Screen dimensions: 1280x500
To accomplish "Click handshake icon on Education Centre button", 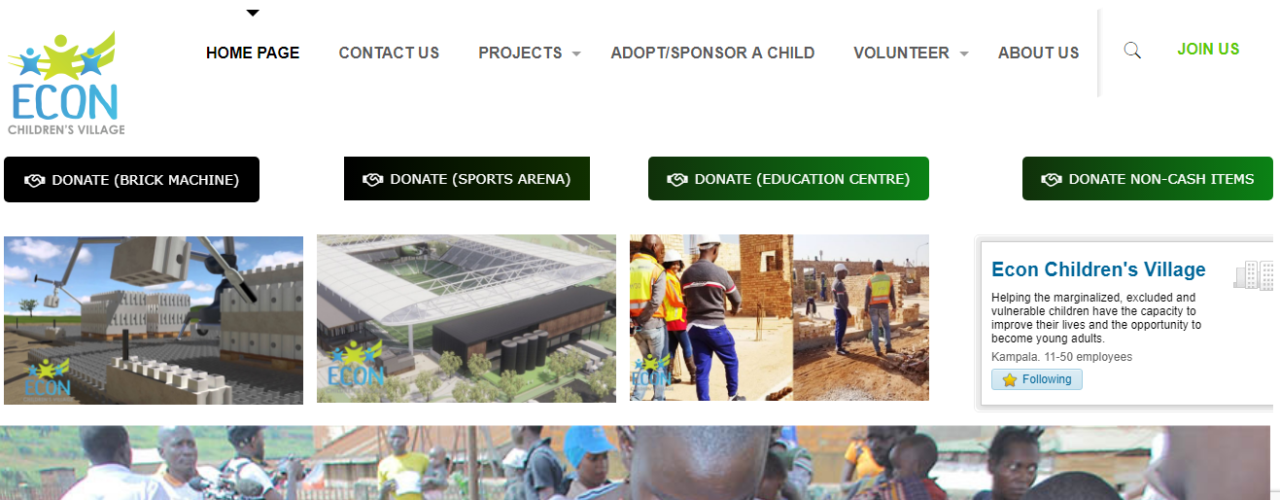I will [x=677, y=179].
